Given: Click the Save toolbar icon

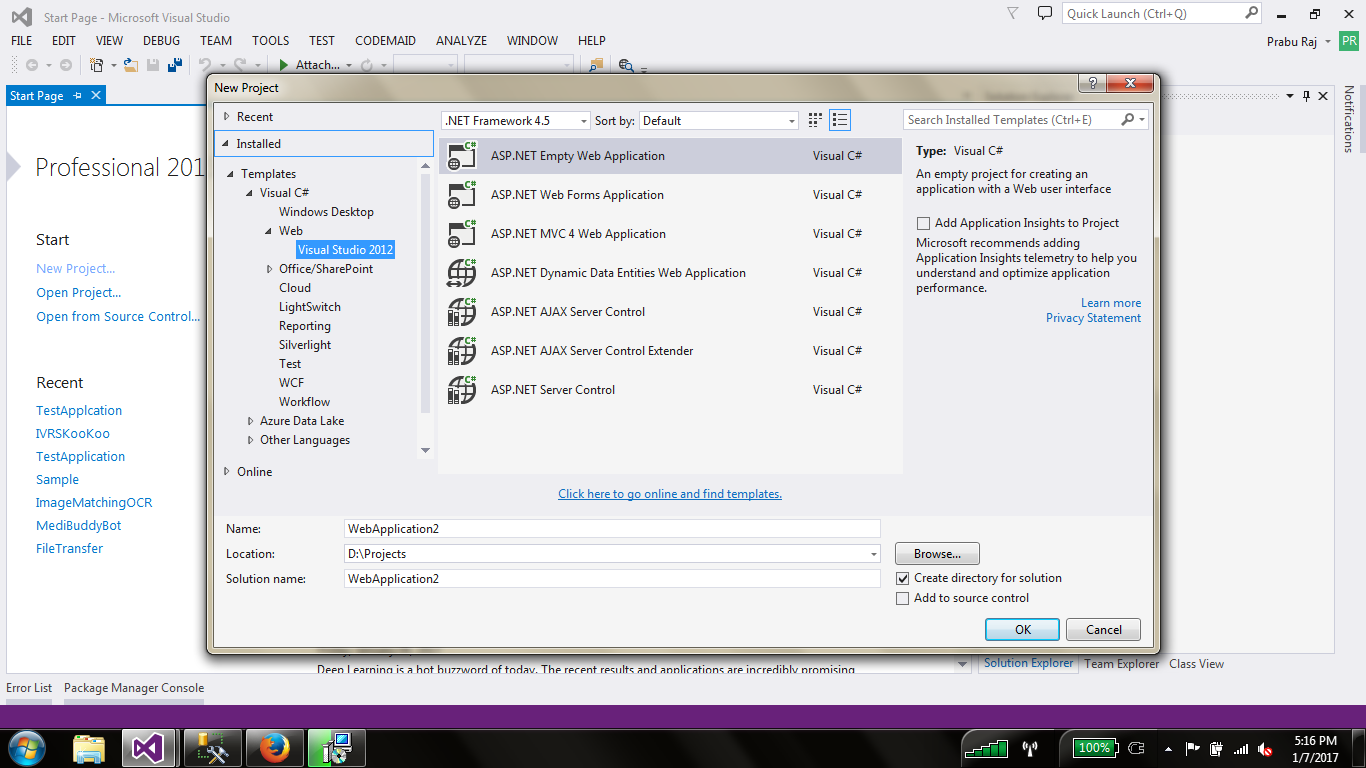Looking at the screenshot, I should click(x=153, y=65).
